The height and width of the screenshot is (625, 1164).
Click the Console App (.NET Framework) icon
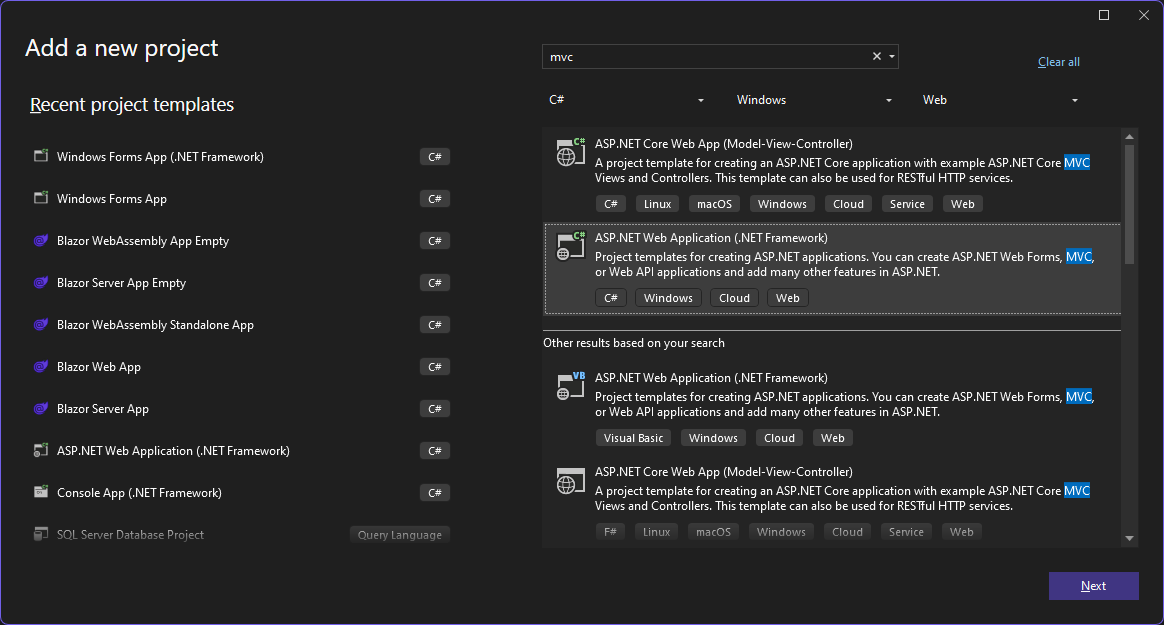point(41,493)
